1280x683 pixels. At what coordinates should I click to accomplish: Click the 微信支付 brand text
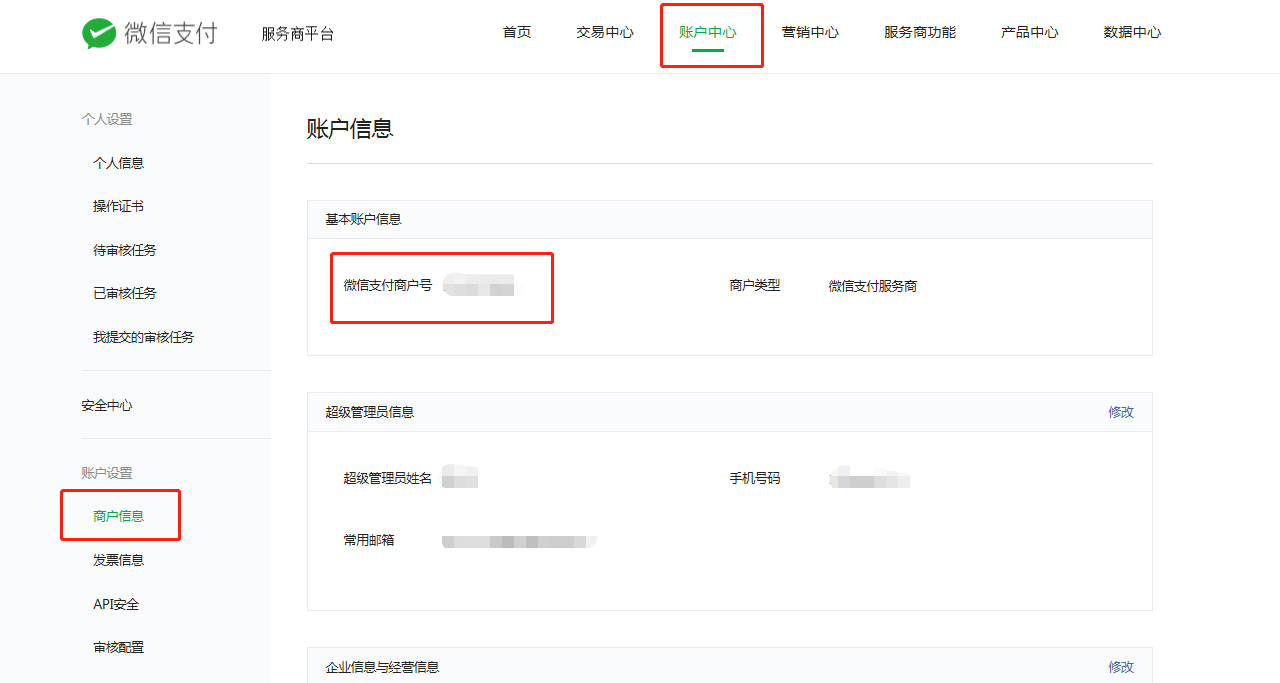[x=171, y=33]
